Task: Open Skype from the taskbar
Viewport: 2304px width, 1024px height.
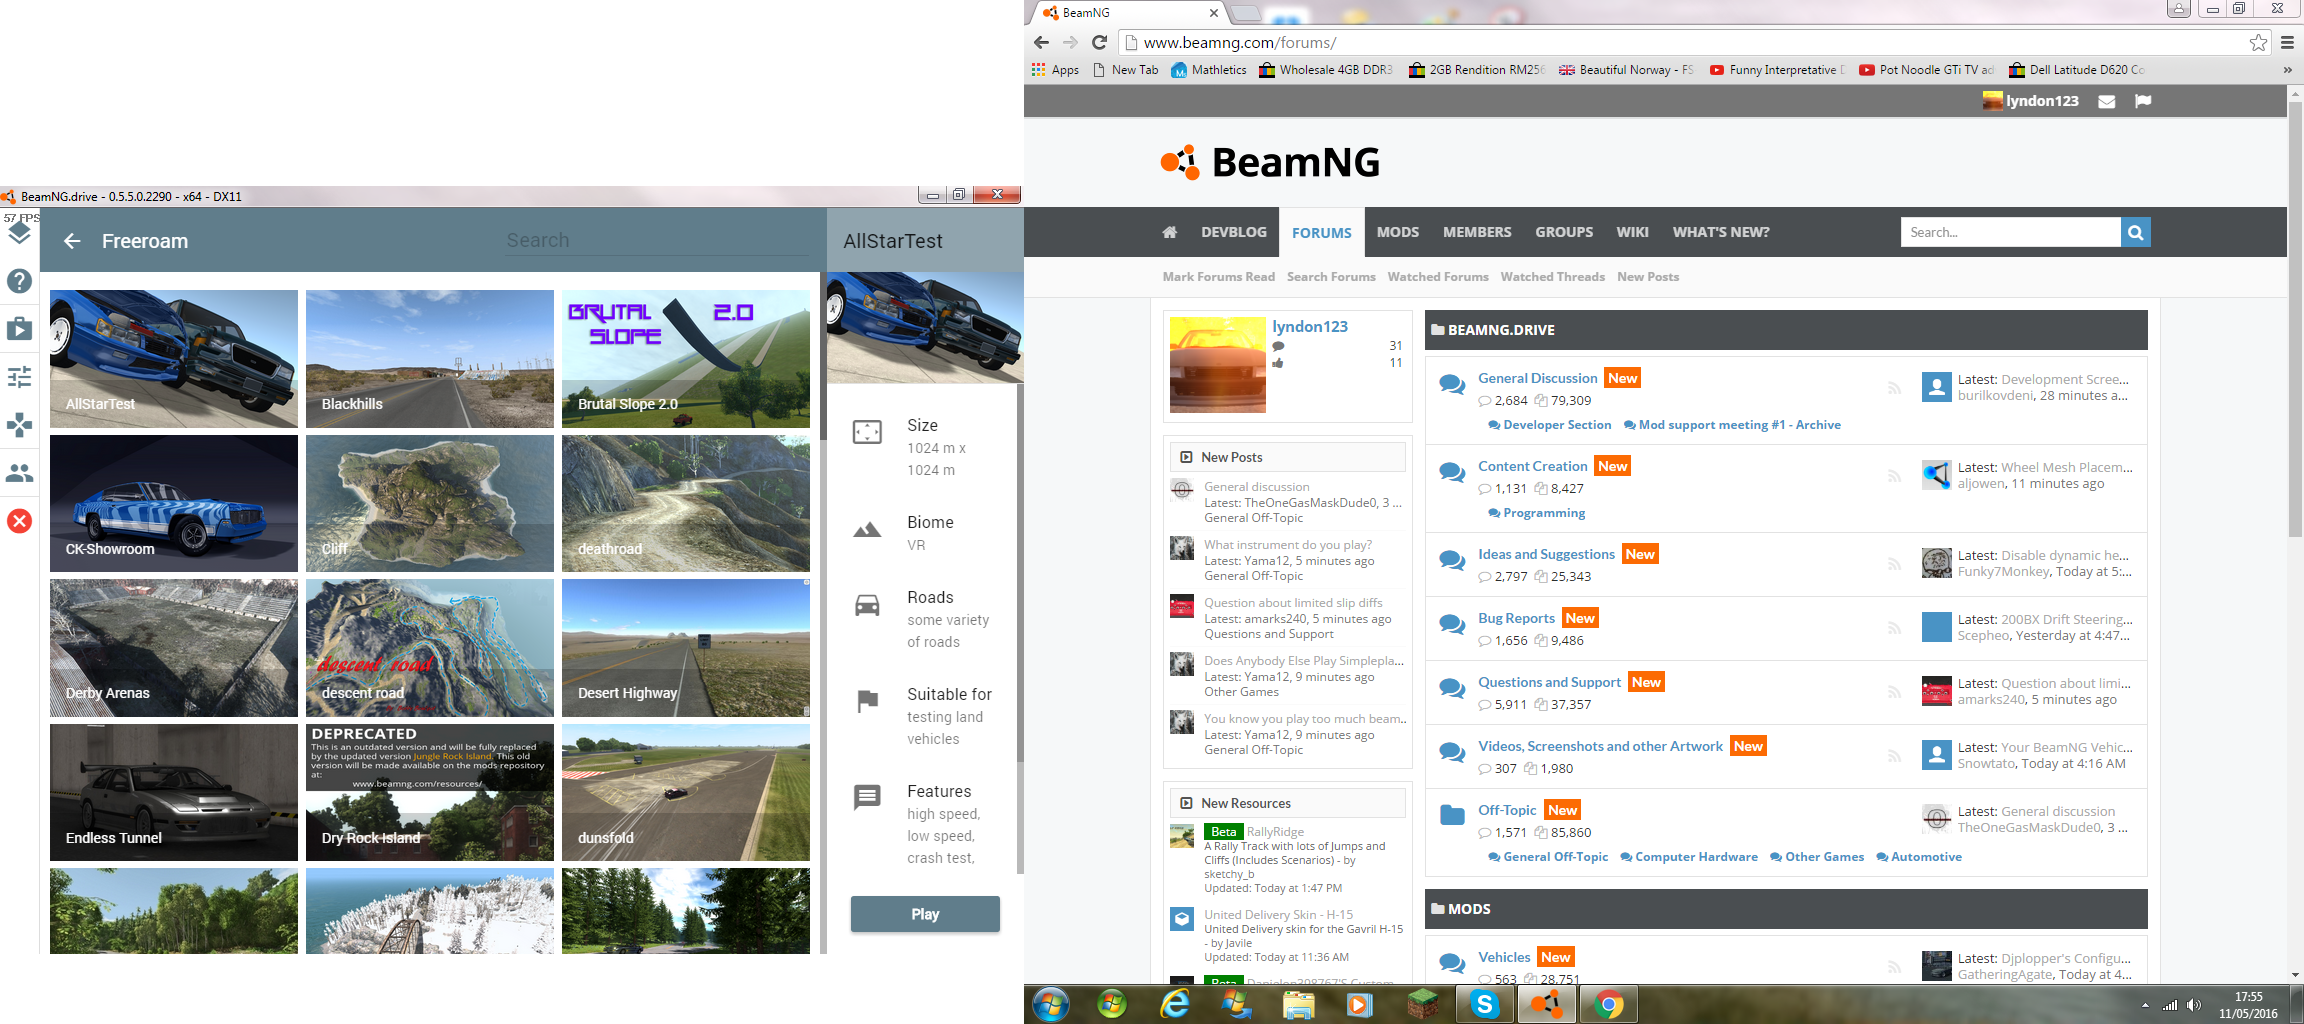Action: point(1484,1004)
